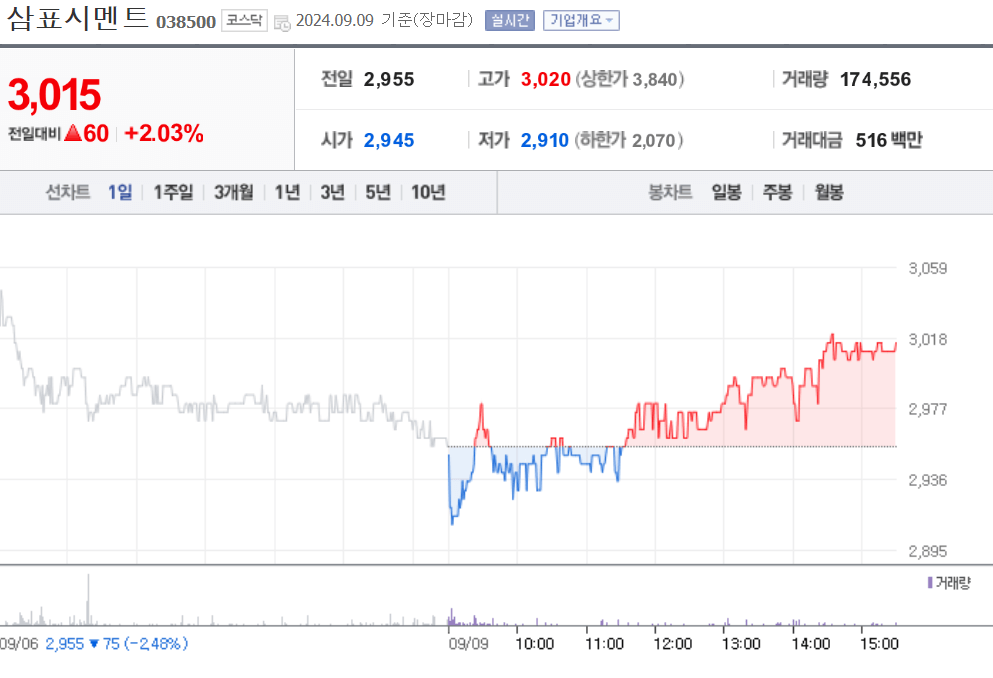Viewport: 993px width, 678px height.
Task: Click the 실시간 real-time button
Action: click(510, 20)
